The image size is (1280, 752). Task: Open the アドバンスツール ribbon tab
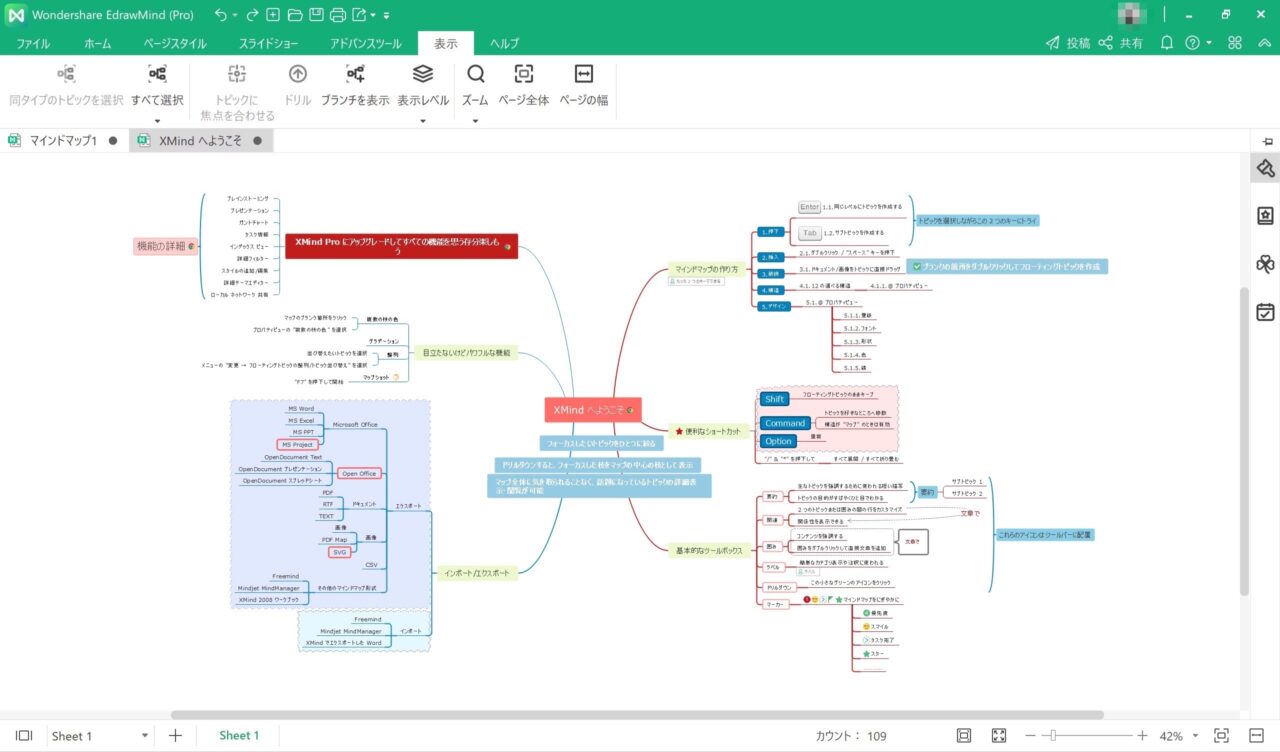click(366, 43)
